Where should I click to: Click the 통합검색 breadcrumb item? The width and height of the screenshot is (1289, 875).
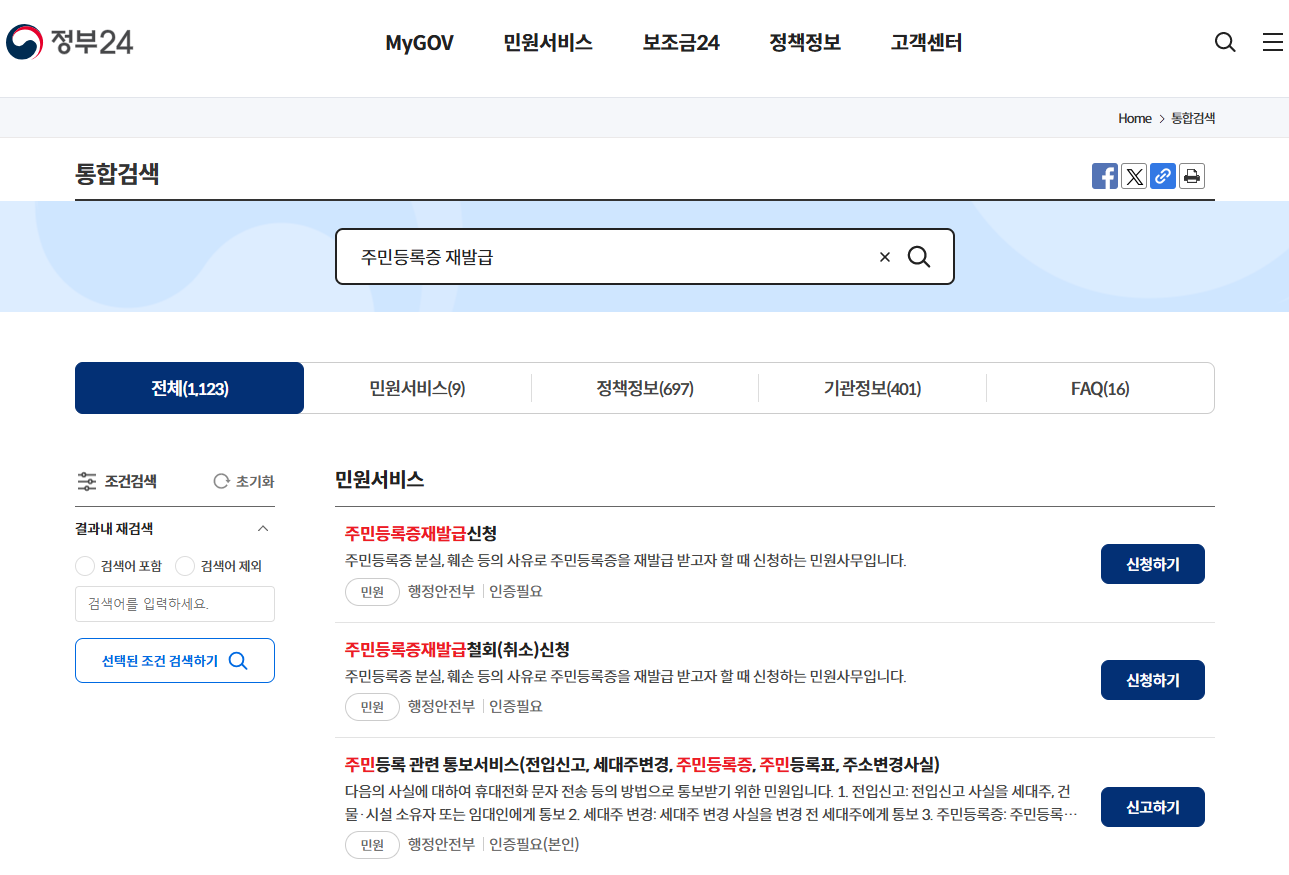click(1193, 118)
